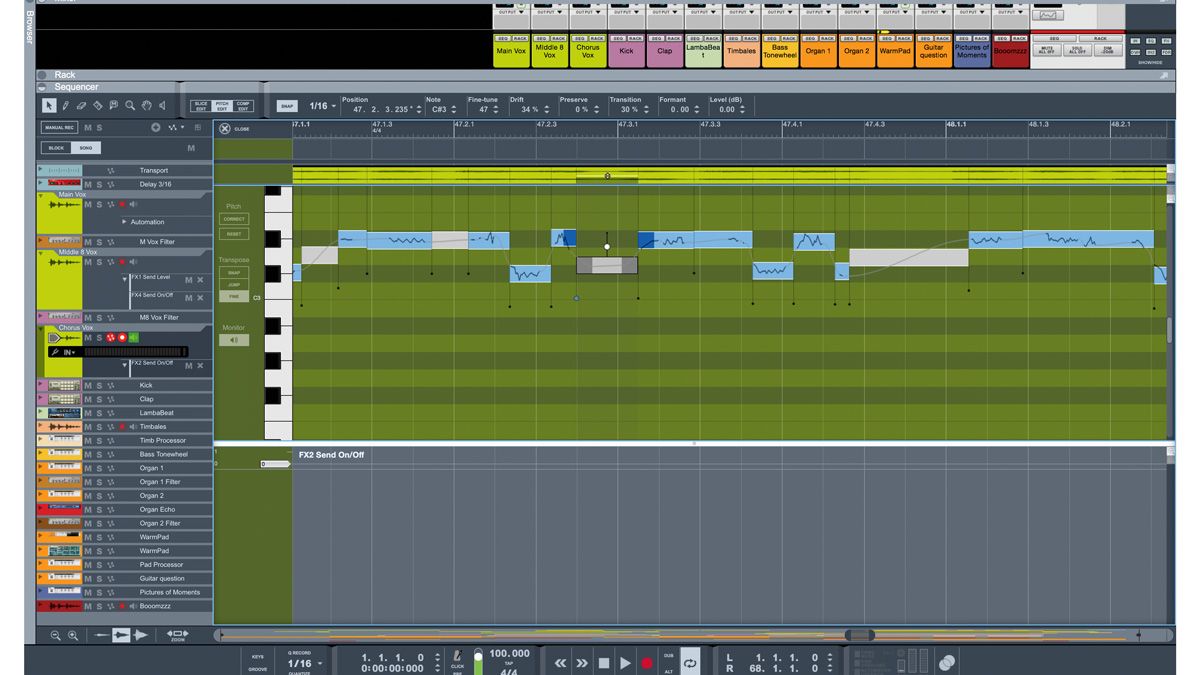Toggle record enable on Timbales track
Screen dimensions: 1200x675
point(122,427)
